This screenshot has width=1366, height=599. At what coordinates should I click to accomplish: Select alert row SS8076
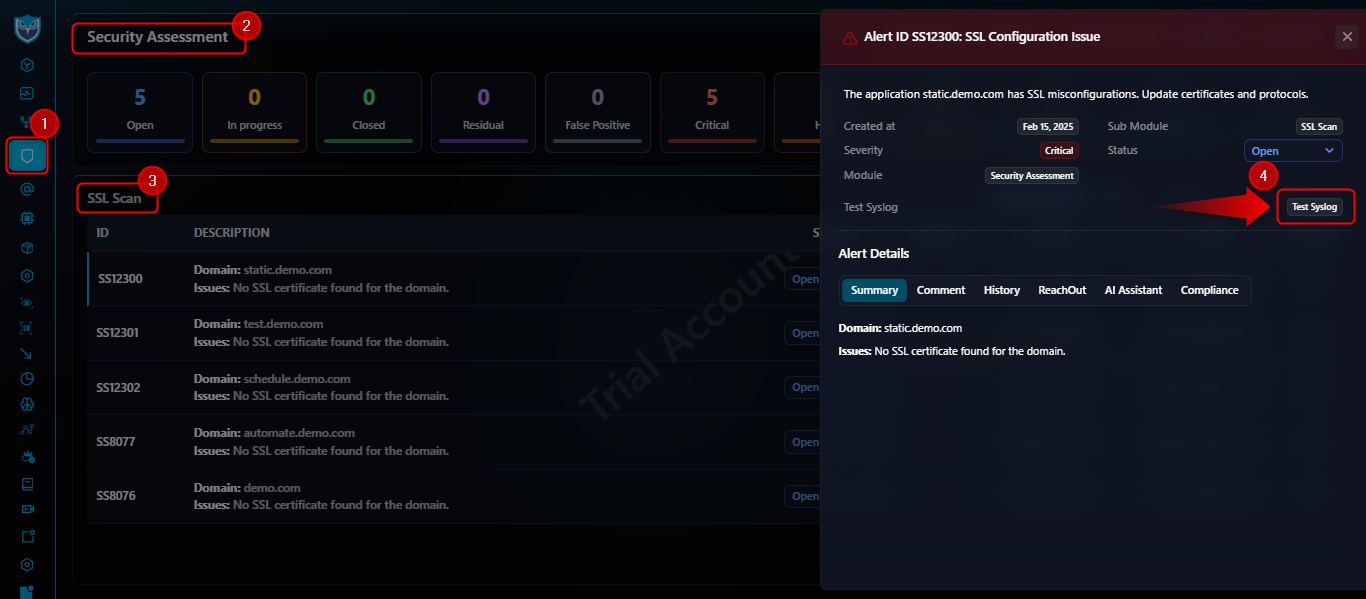coord(453,497)
